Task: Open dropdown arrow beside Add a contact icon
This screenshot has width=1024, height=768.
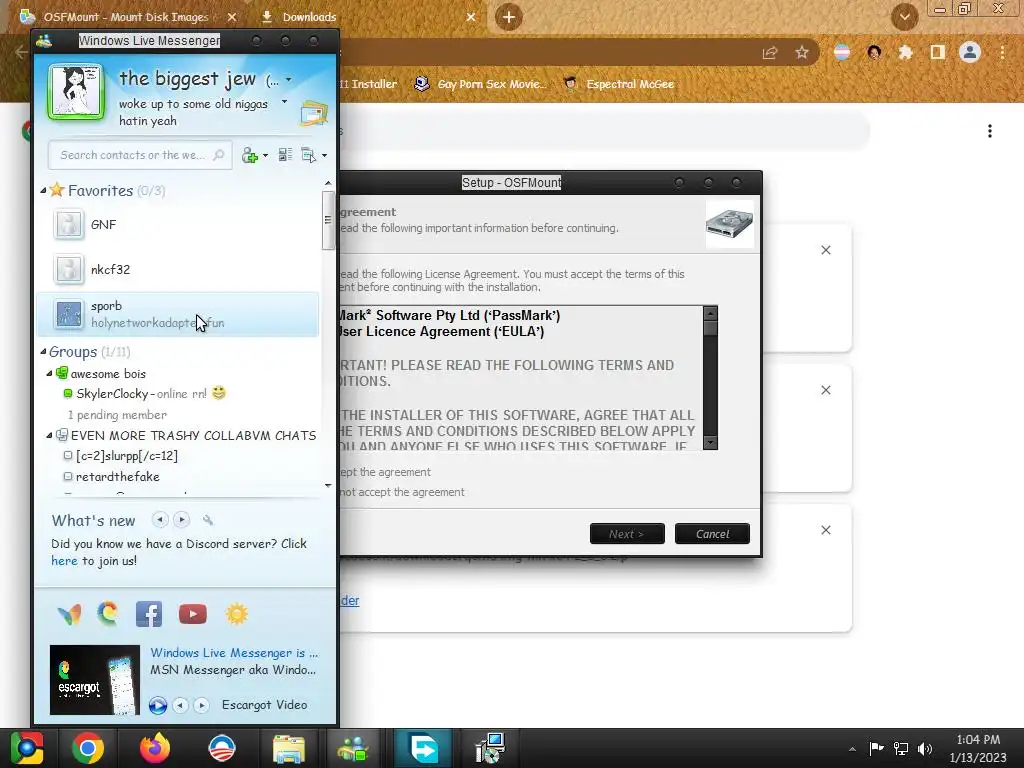Action: (265, 155)
